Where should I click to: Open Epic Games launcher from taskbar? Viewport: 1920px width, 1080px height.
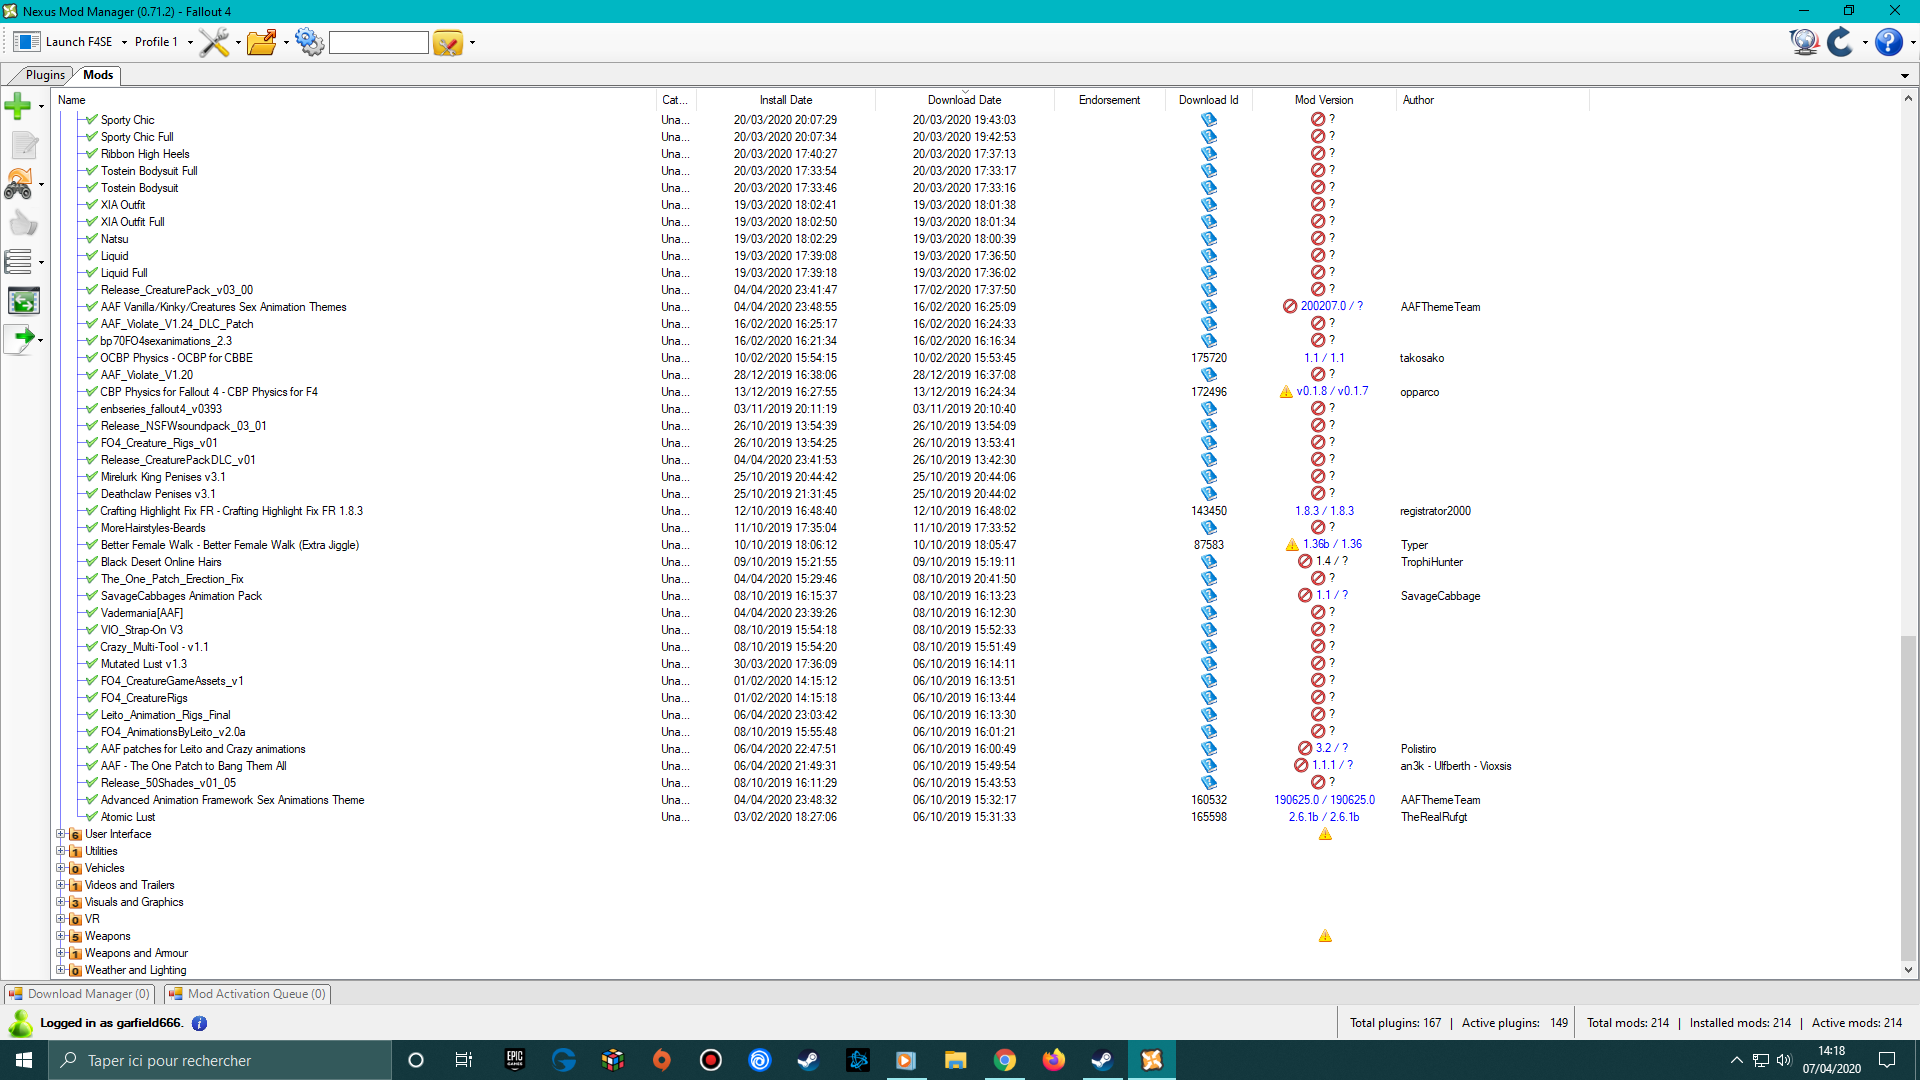click(514, 1060)
